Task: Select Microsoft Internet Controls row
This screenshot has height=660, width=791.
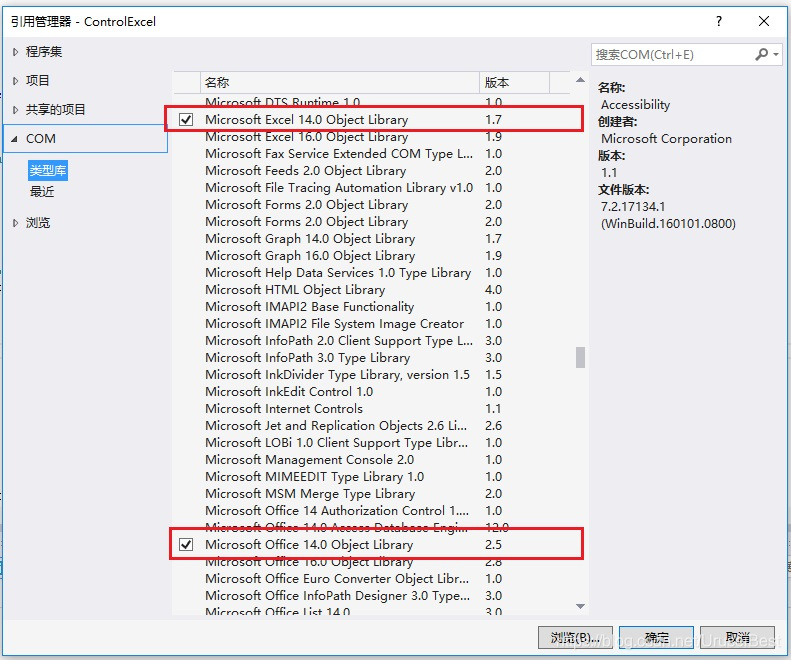Action: coord(373,409)
